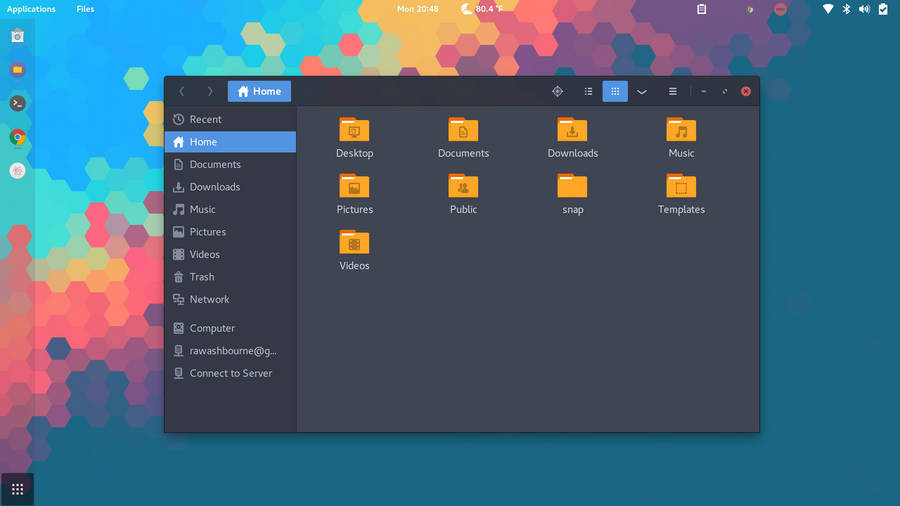This screenshot has height=506, width=900.
Task: Click the Home path bar button
Action: pyautogui.click(x=259, y=91)
